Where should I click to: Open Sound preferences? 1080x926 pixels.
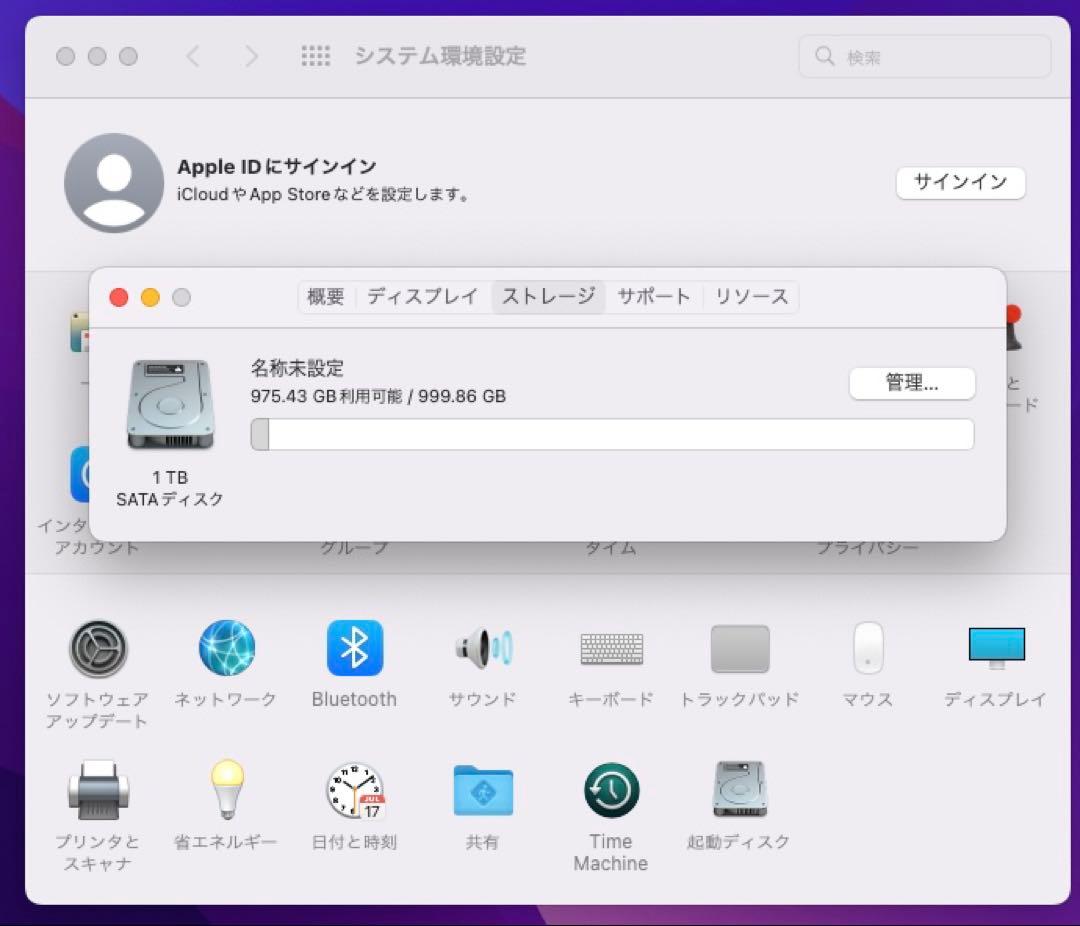tap(482, 648)
